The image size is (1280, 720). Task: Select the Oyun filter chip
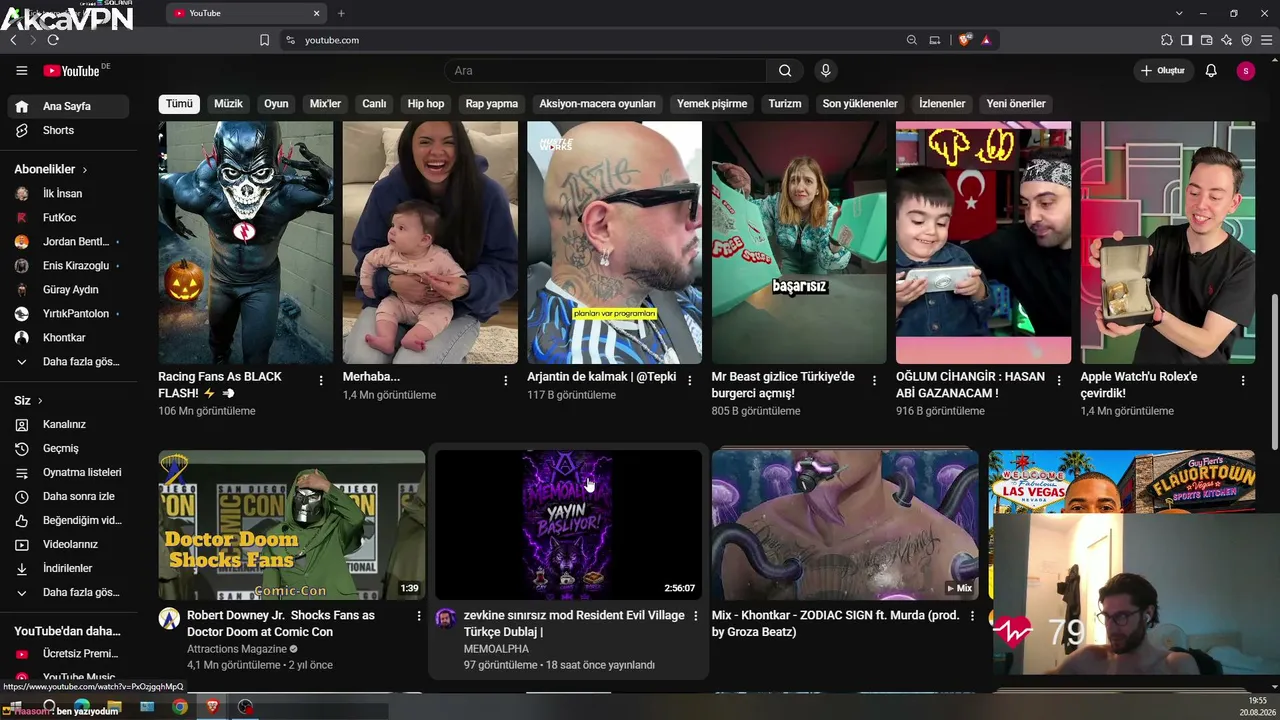coord(276,104)
